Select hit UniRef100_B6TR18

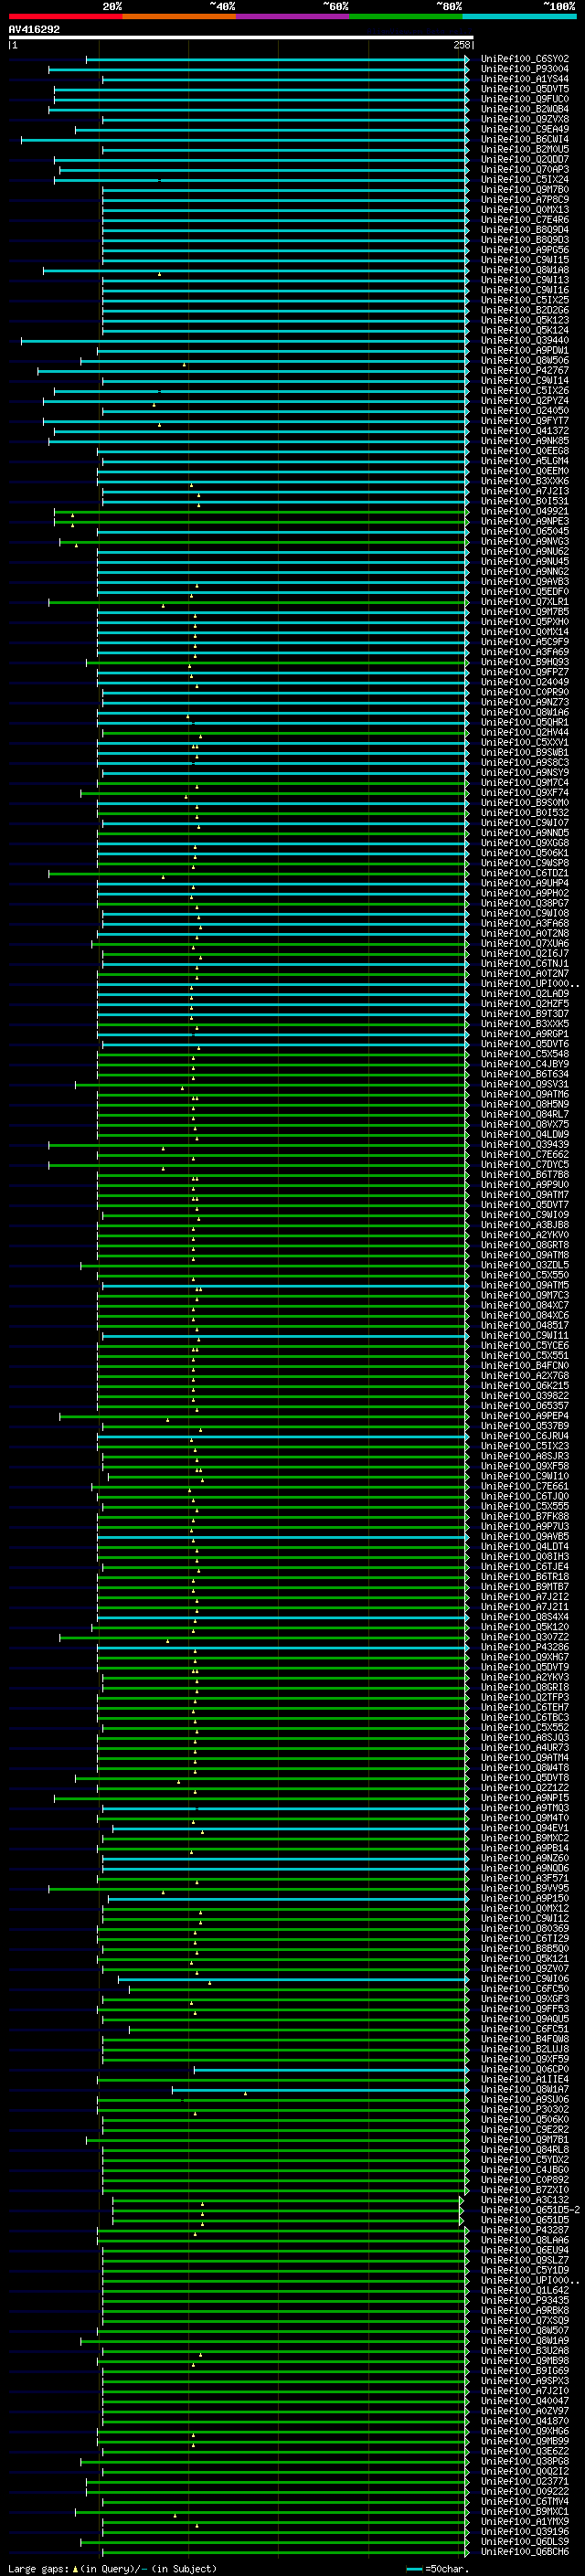(525, 1577)
